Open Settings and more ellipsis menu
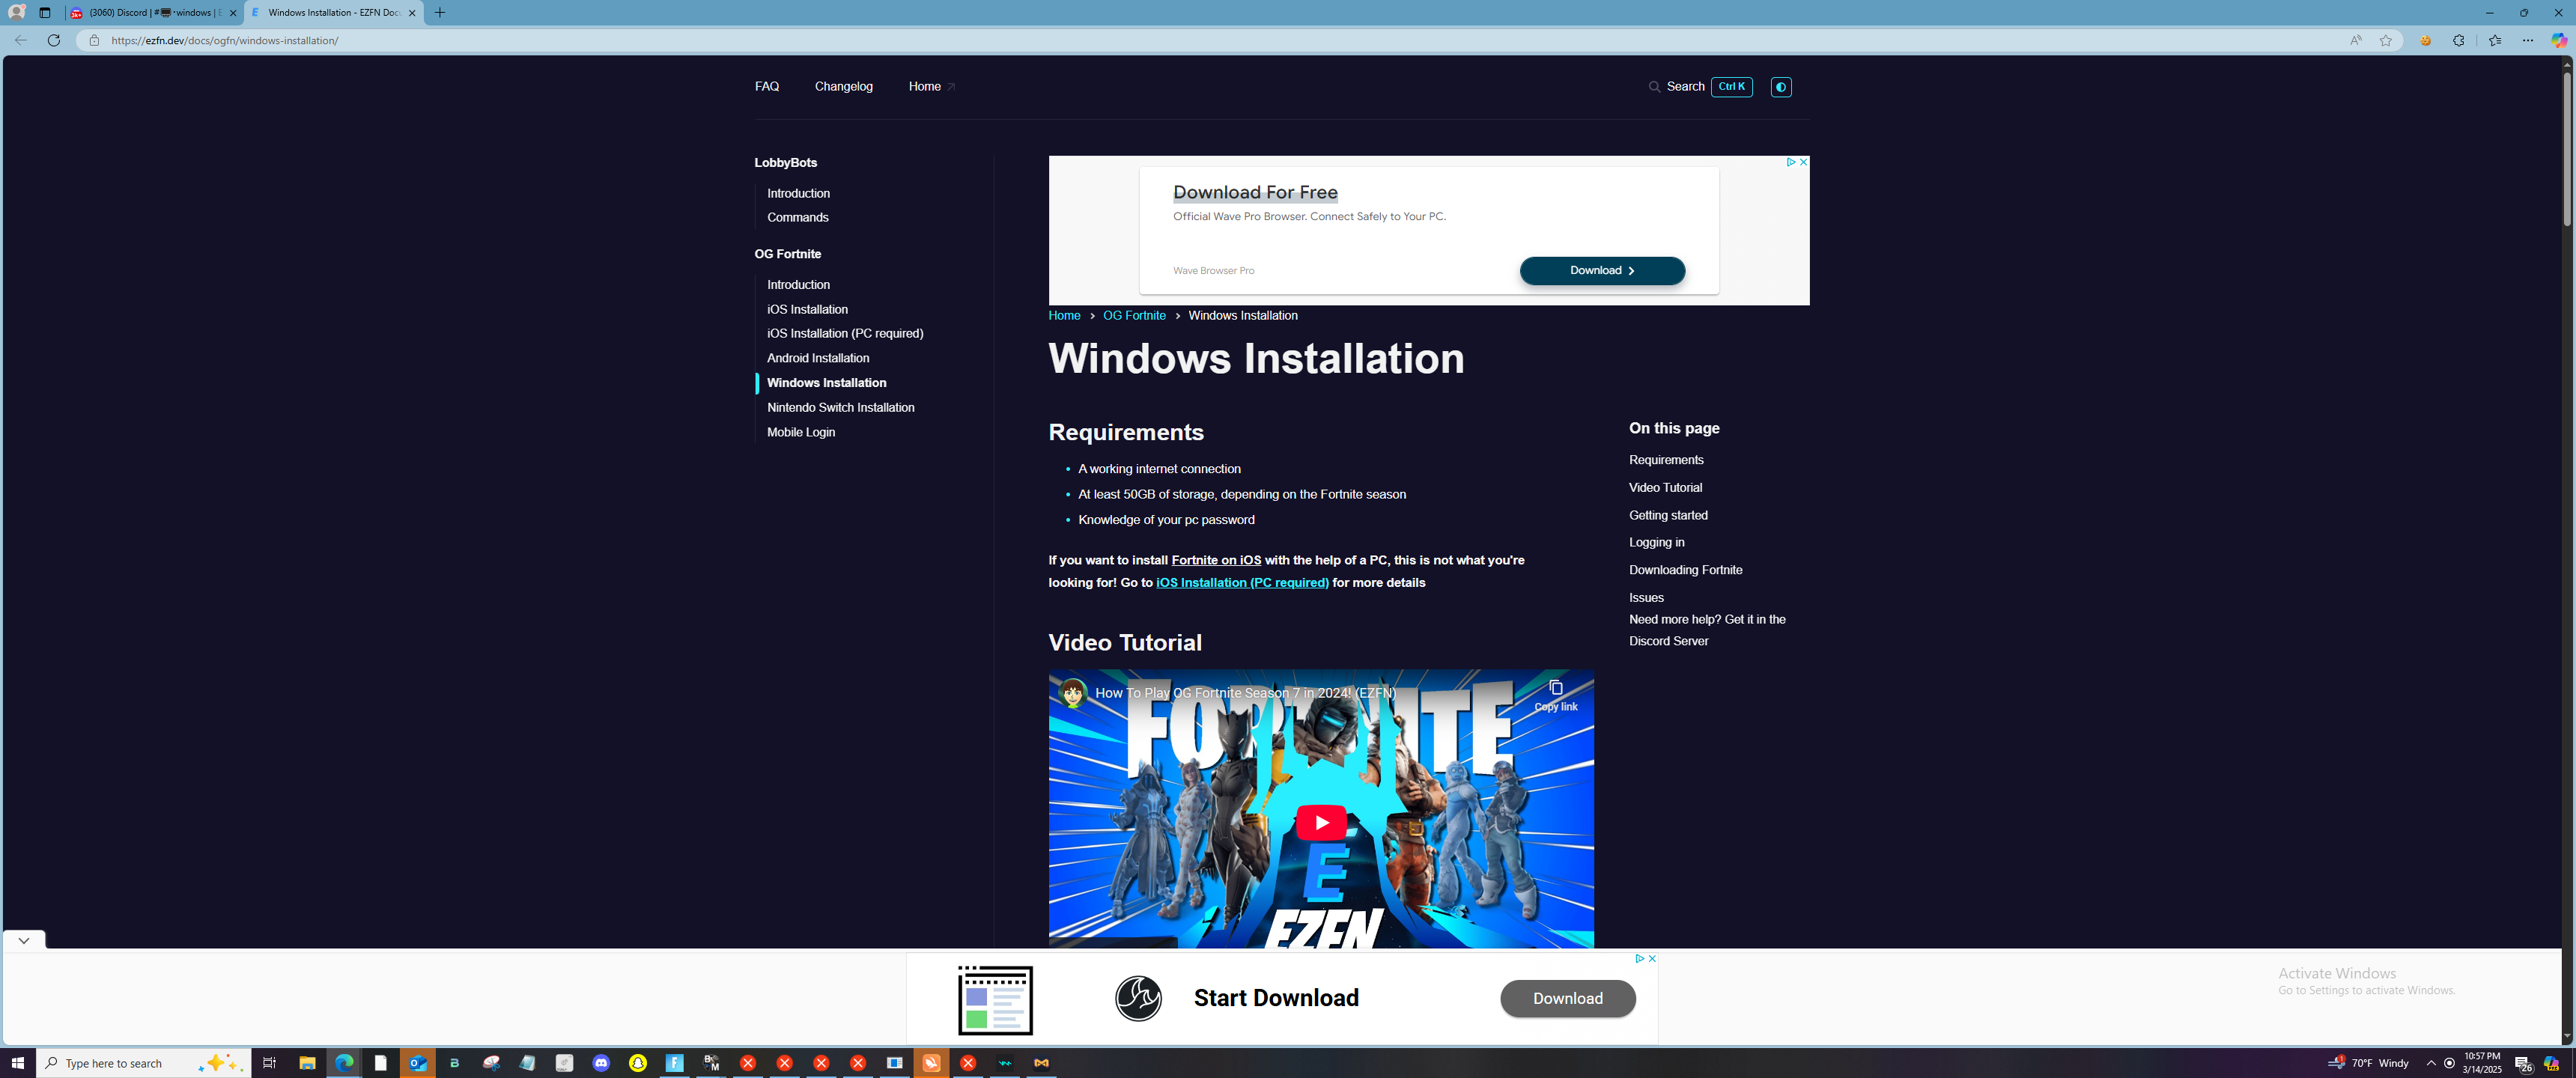 [x=2527, y=41]
